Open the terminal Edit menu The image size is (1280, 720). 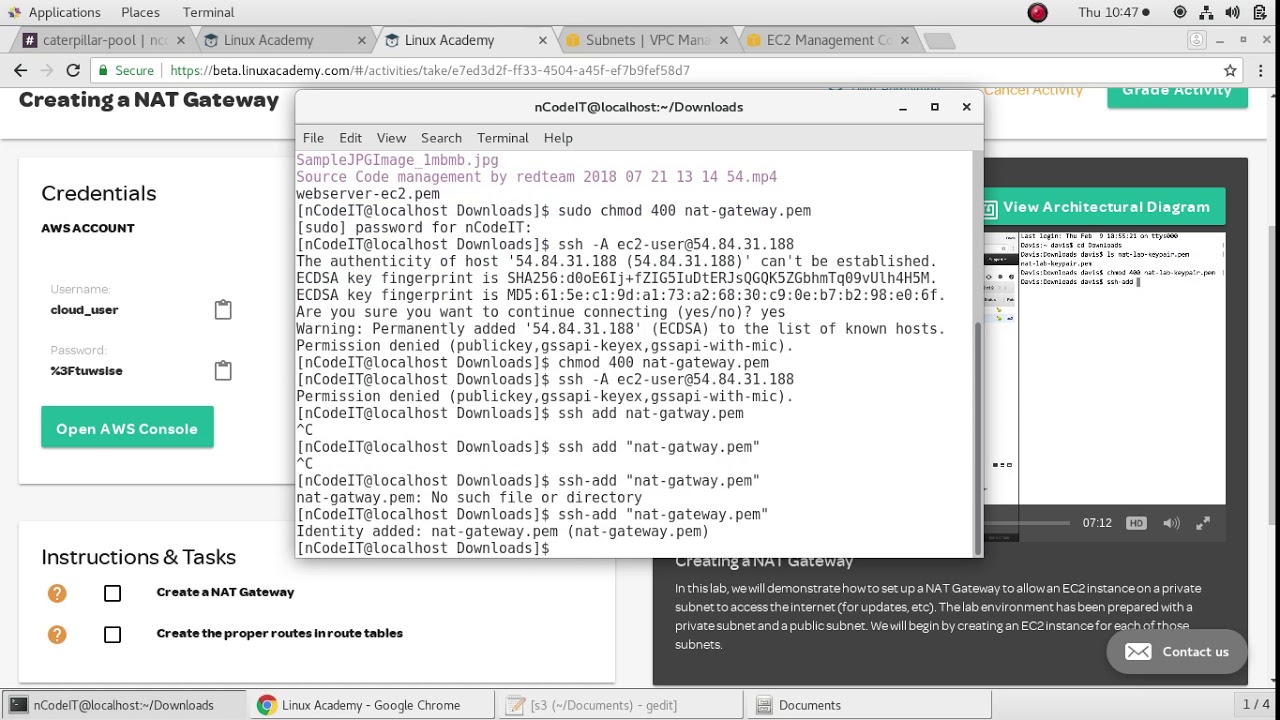coord(350,138)
